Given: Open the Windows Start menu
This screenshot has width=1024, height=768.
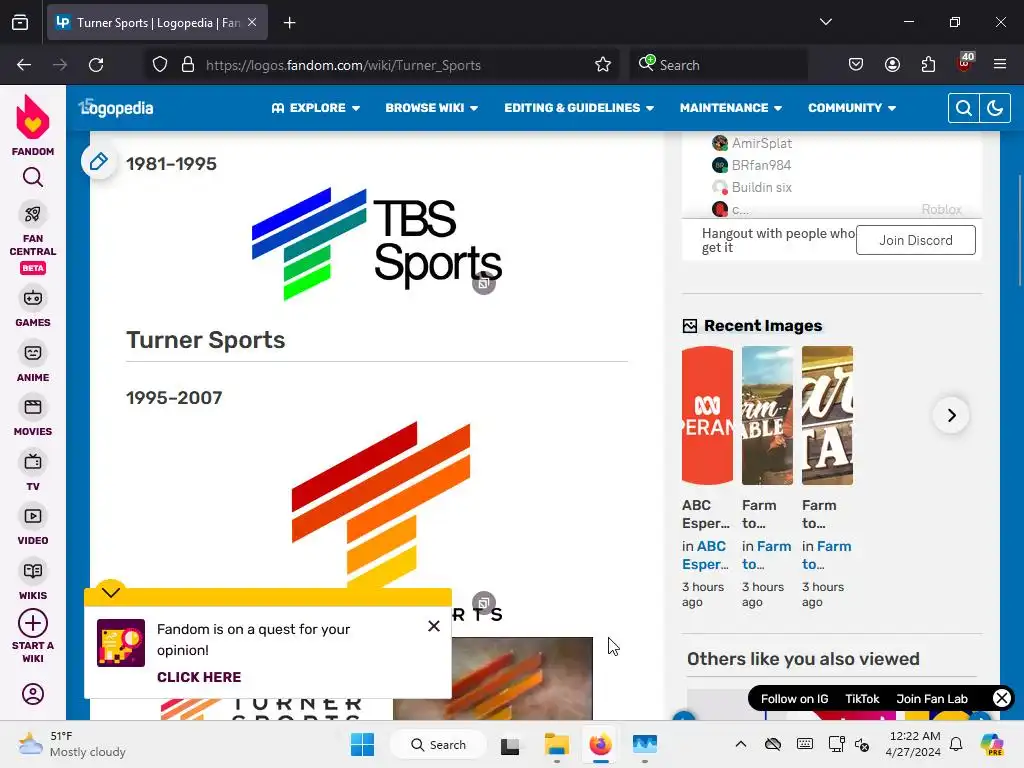Looking at the screenshot, I should pos(362,744).
